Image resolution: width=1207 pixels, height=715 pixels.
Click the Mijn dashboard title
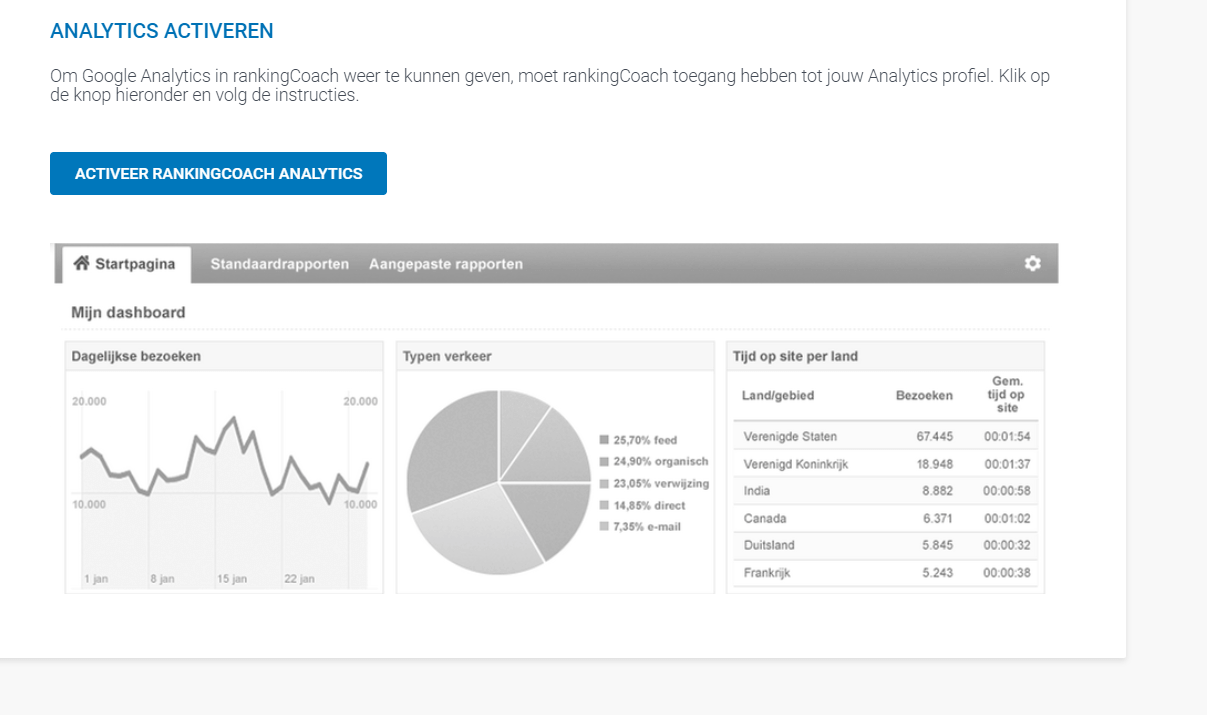tap(128, 312)
